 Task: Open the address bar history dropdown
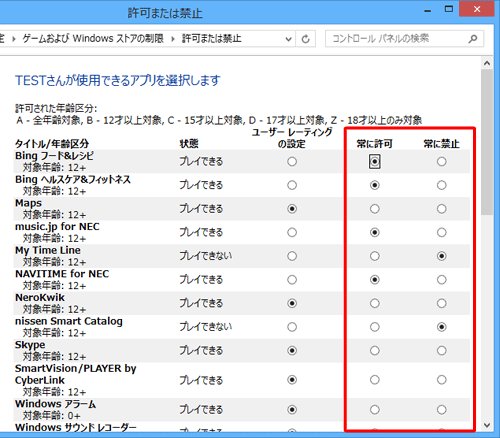(x=289, y=39)
